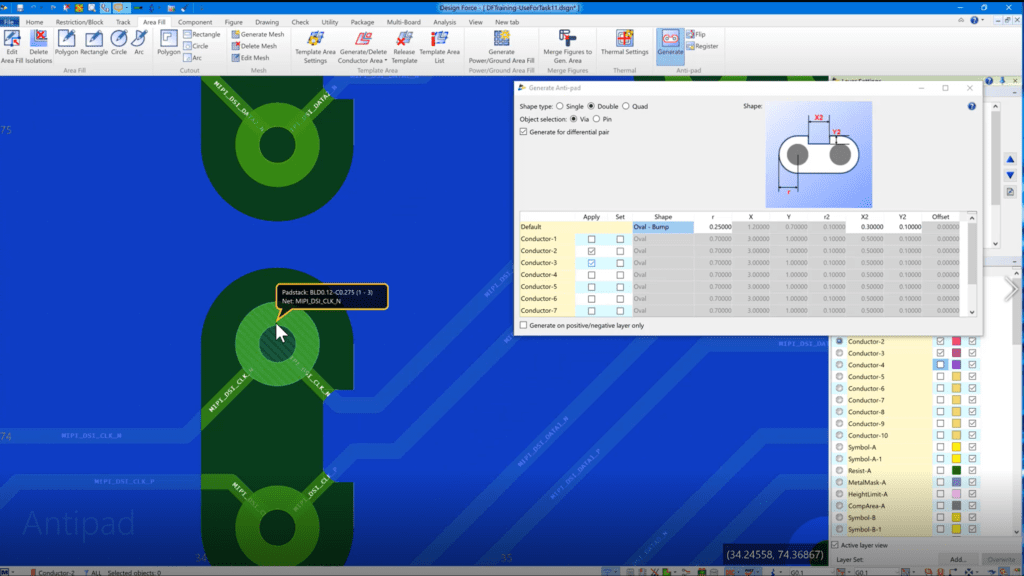Check the Apply box for Conductor-4 row
1024x576 pixels.
pyautogui.click(x=592, y=275)
